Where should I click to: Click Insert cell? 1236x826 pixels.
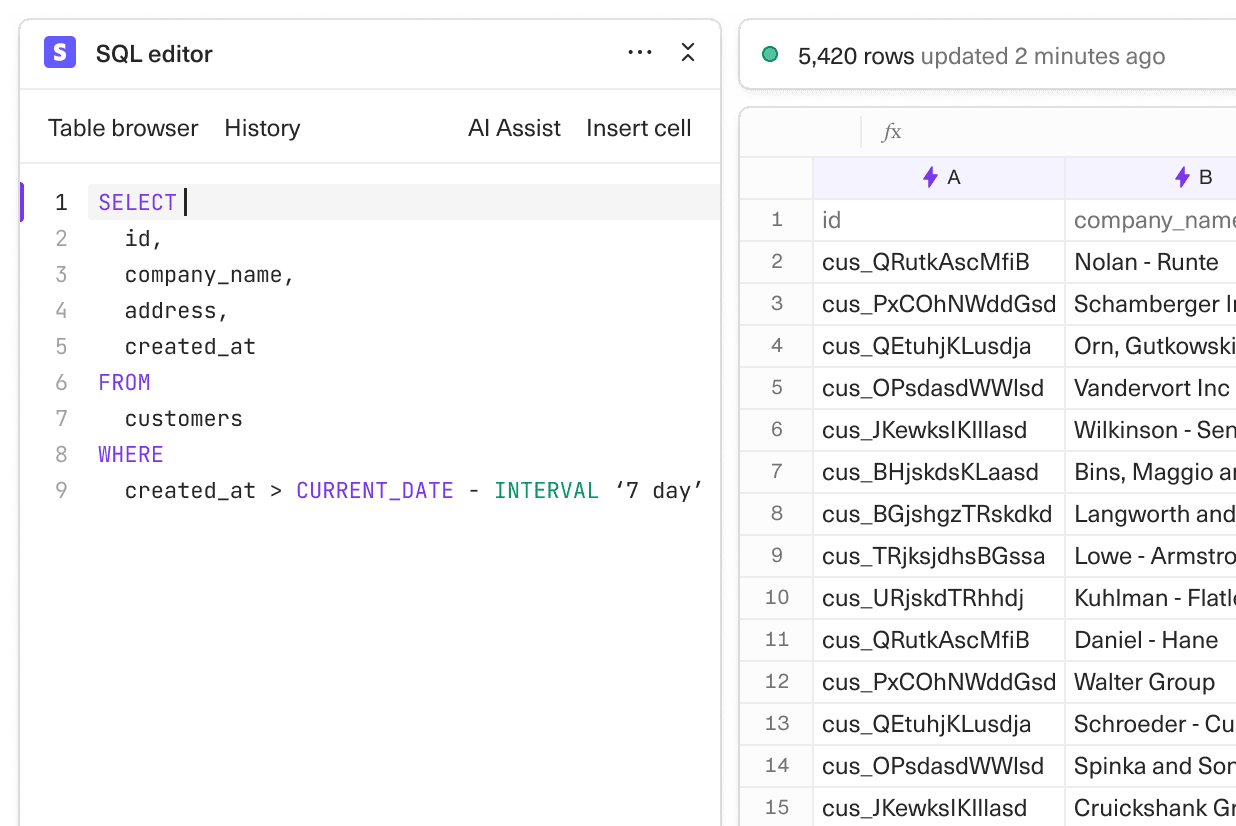pos(639,128)
